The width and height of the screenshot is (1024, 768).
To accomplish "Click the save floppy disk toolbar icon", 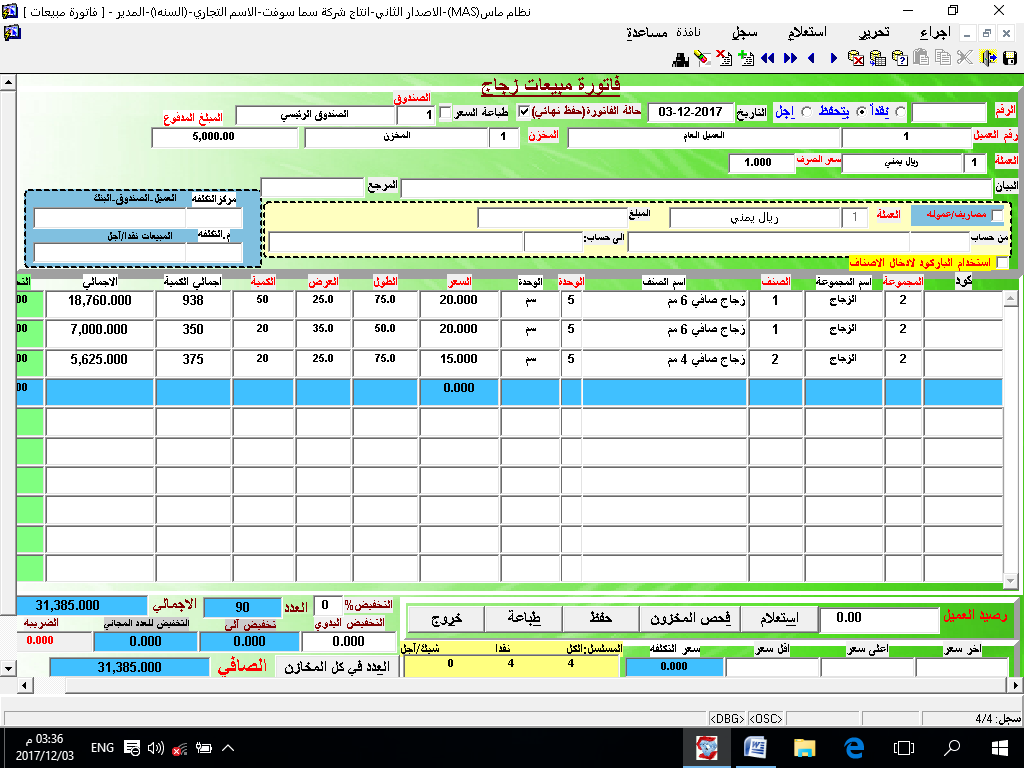I will pyautogui.click(x=1009, y=58).
